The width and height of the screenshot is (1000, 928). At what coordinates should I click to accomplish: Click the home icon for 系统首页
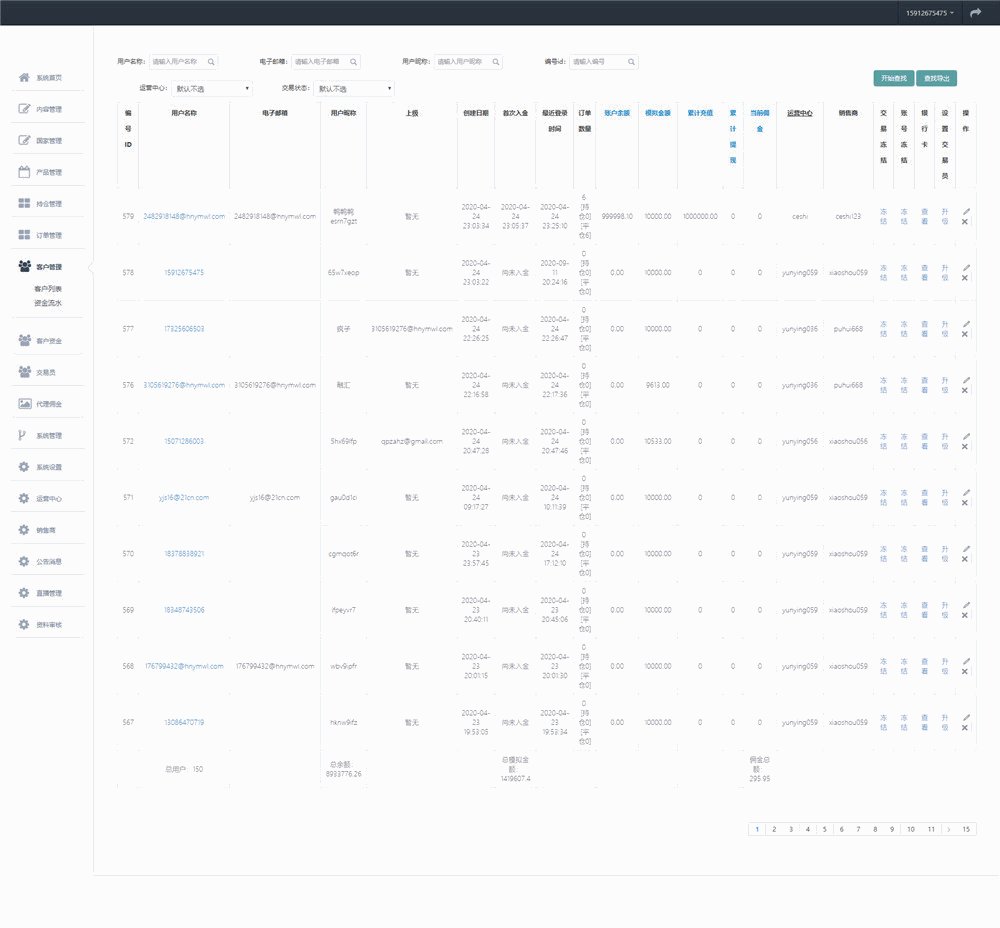point(24,78)
